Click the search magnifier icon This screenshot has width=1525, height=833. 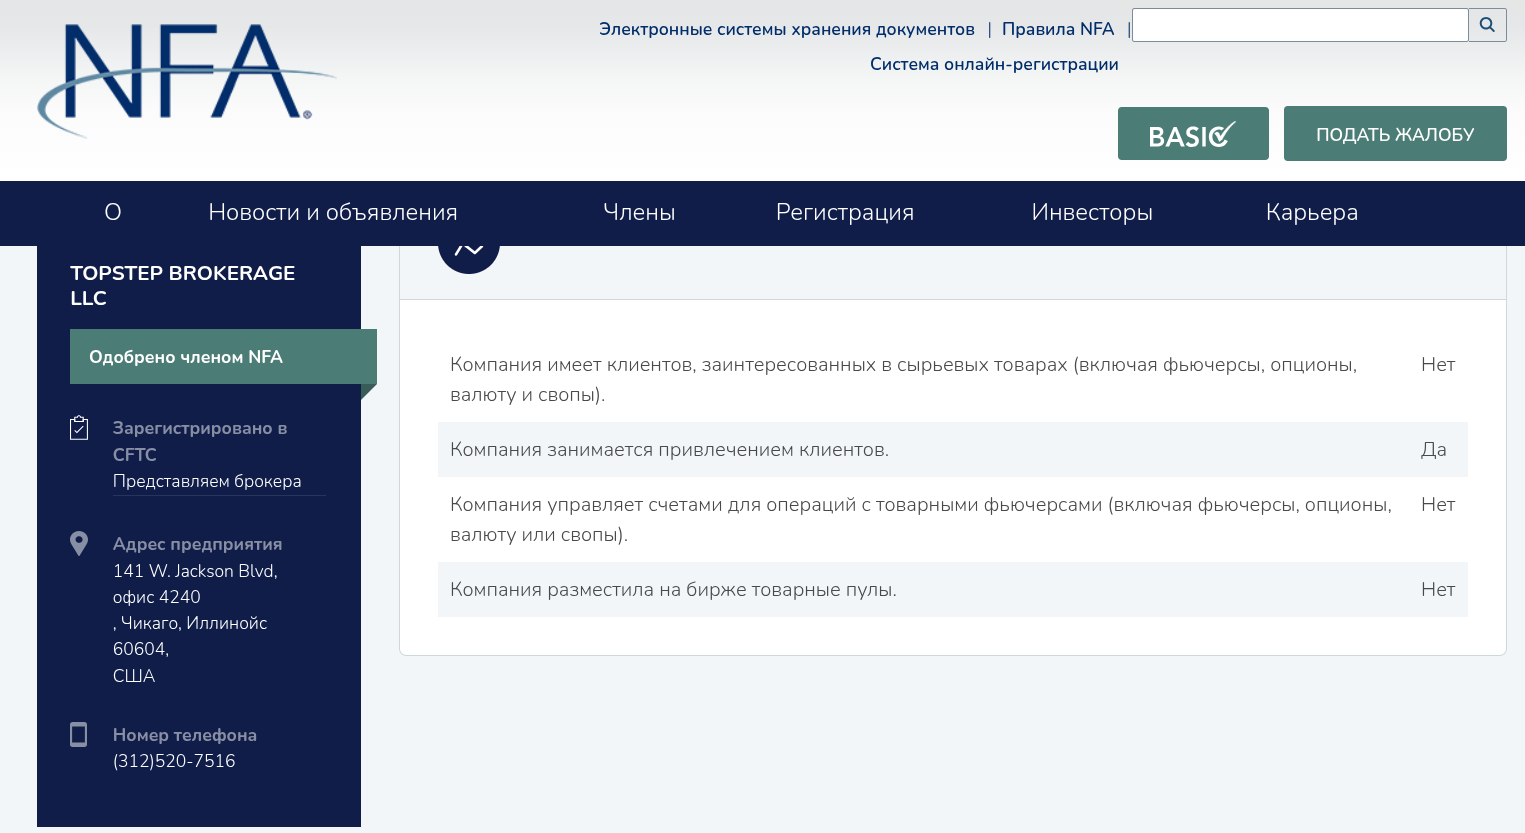(x=1487, y=25)
